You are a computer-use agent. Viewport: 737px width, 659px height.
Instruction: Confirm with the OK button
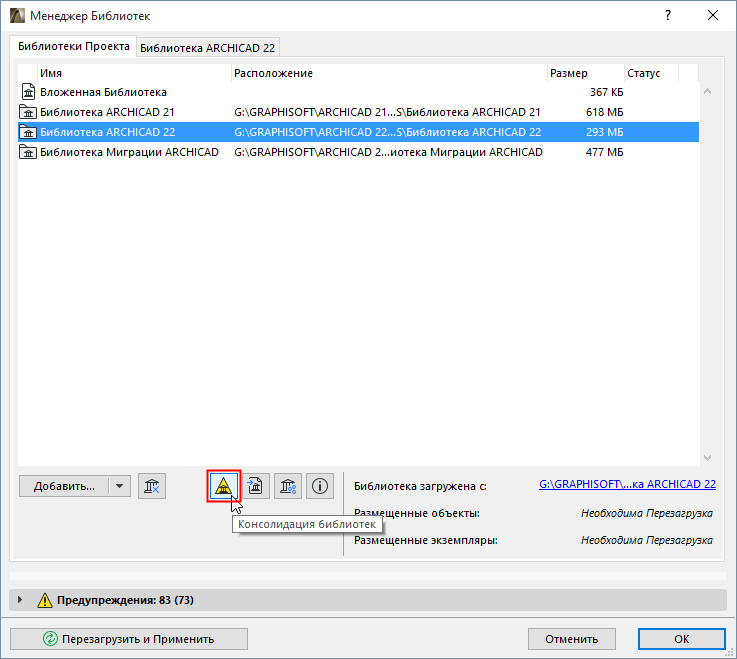(682, 639)
